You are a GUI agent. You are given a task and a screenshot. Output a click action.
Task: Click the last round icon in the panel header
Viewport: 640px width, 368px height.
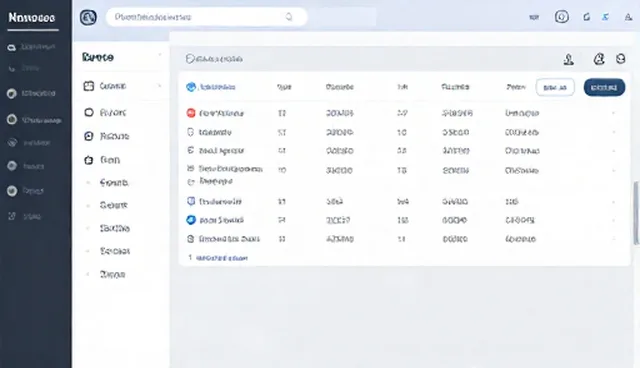tap(621, 59)
